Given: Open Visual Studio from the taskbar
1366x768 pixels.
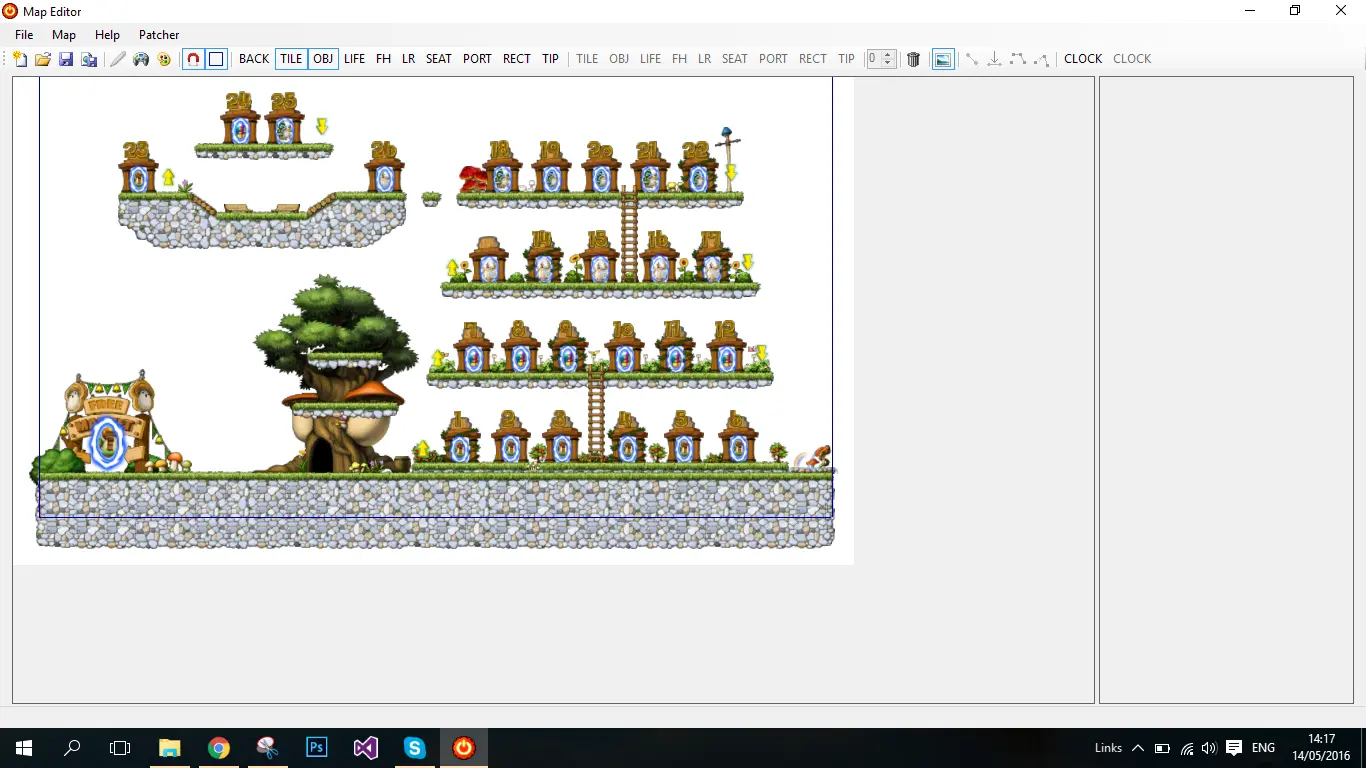Looking at the screenshot, I should (x=366, y=748).
